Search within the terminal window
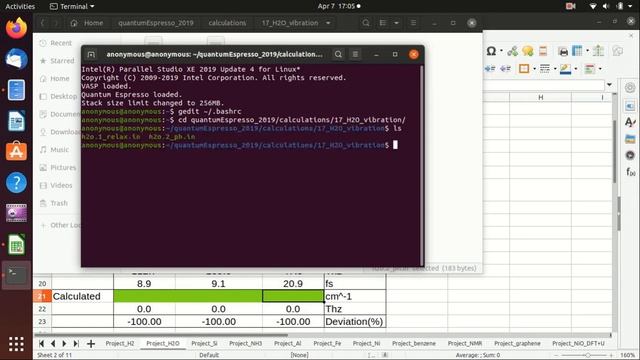 [x=338, y=54]
